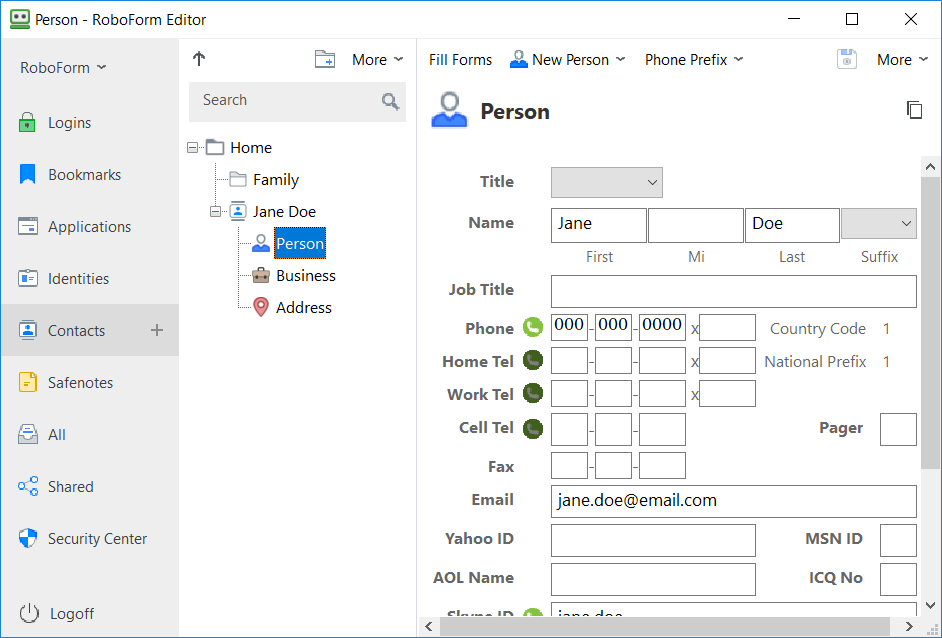Image resolution: width=942 pixels, height=638 pixels.
Task: Click the horizontal scrollbar left arrow
Action: point(428,627)
